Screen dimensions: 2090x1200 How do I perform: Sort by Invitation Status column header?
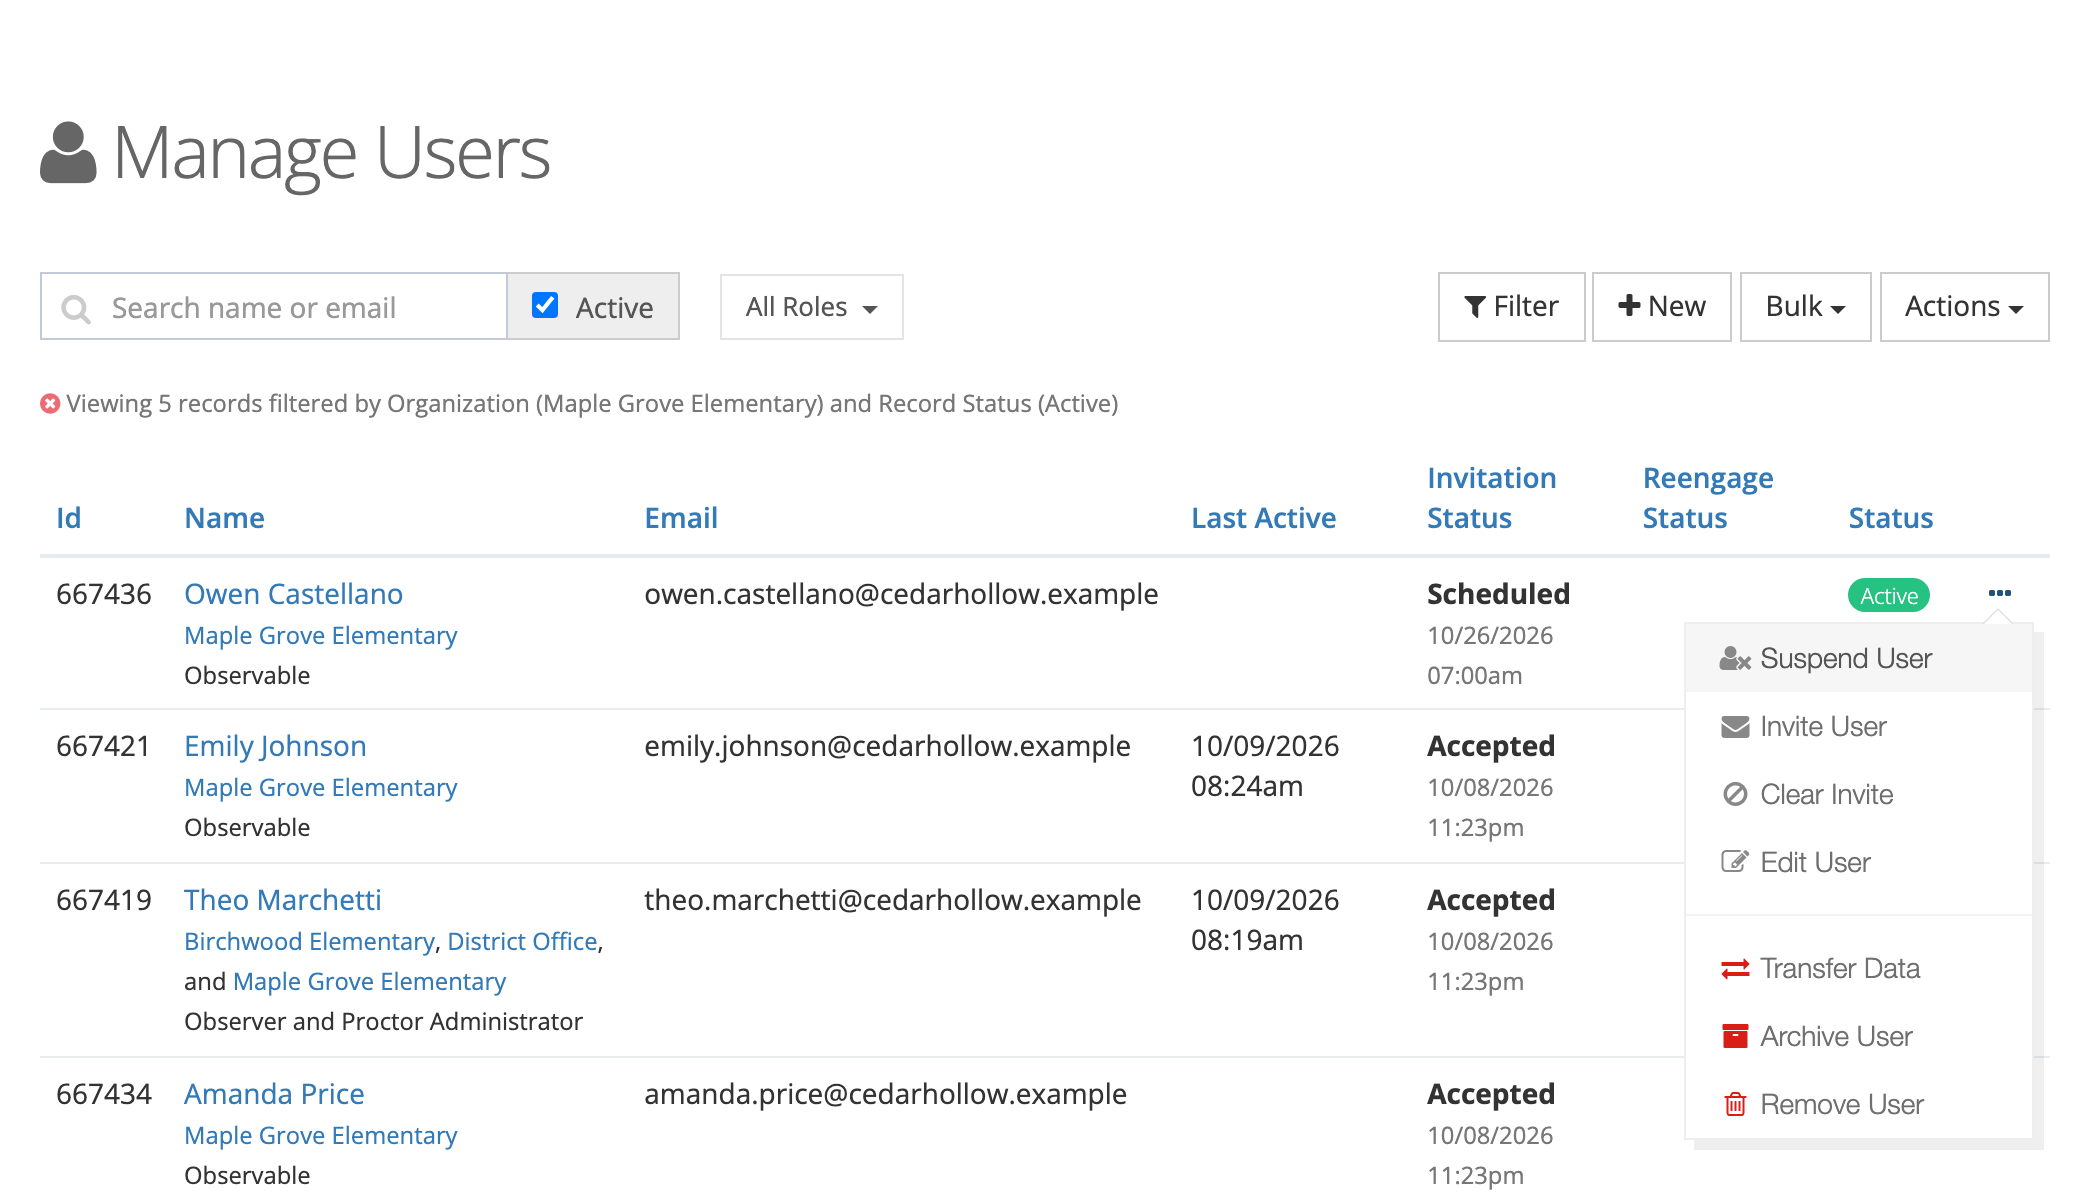coord(1491,498)
